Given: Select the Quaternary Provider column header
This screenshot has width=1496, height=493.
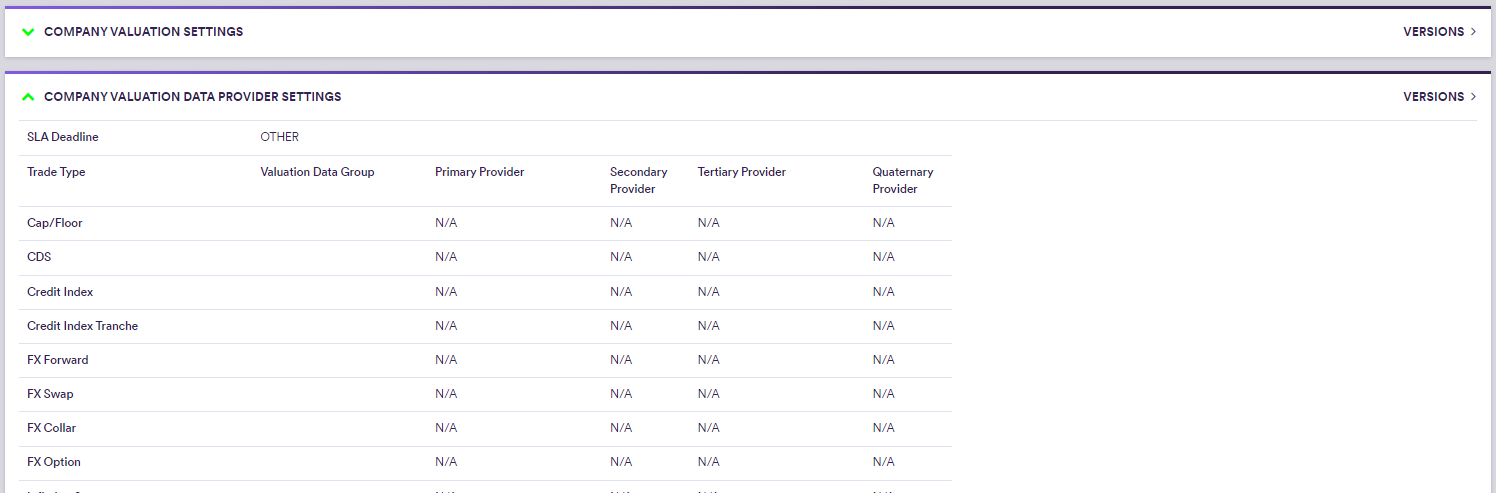Looking at the screenshot, I should tap(902, 180).
